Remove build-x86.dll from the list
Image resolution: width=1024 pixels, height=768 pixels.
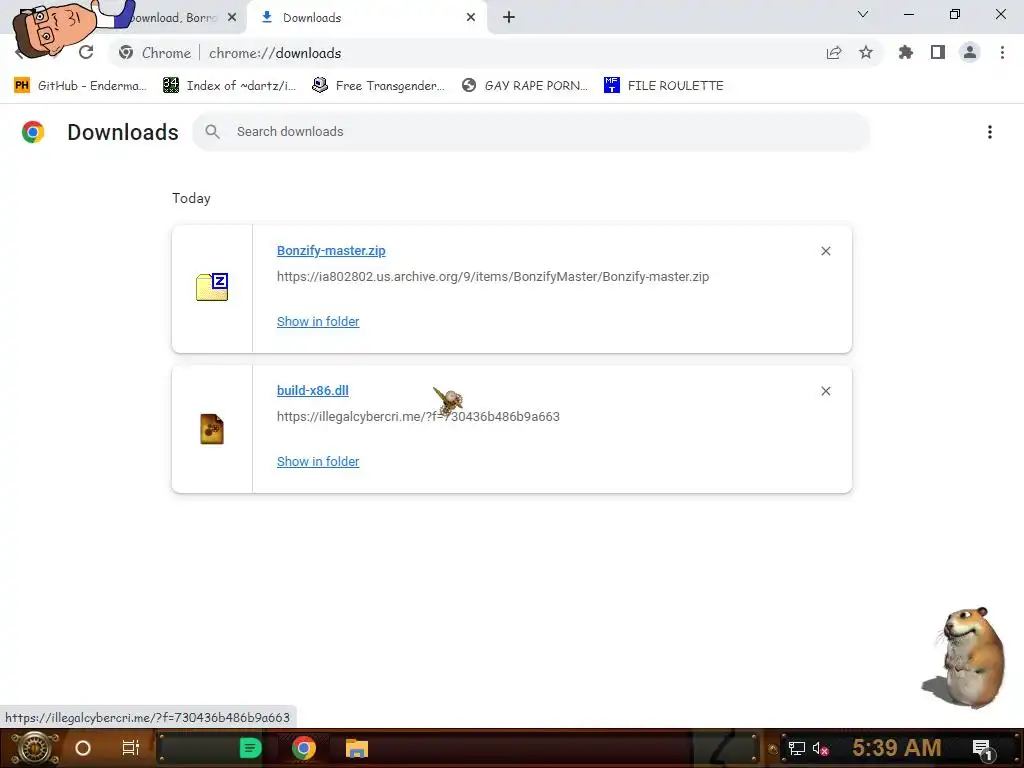825,391
